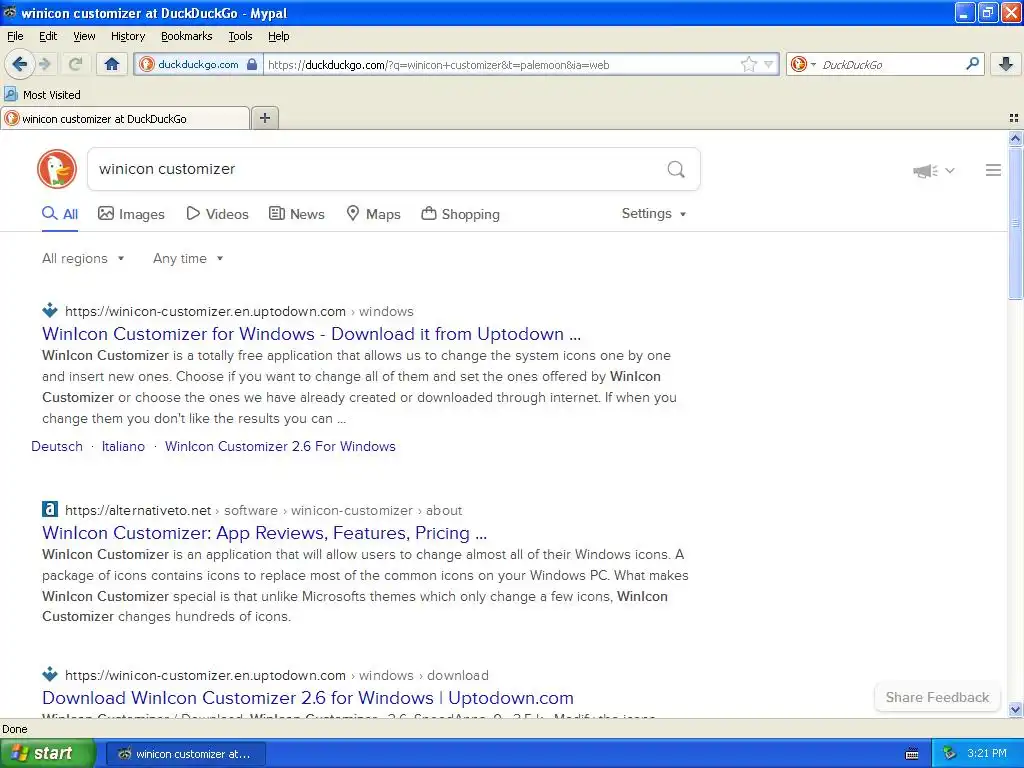Click the Done status bar text
Screen dimensions: 1024x768
15,729
